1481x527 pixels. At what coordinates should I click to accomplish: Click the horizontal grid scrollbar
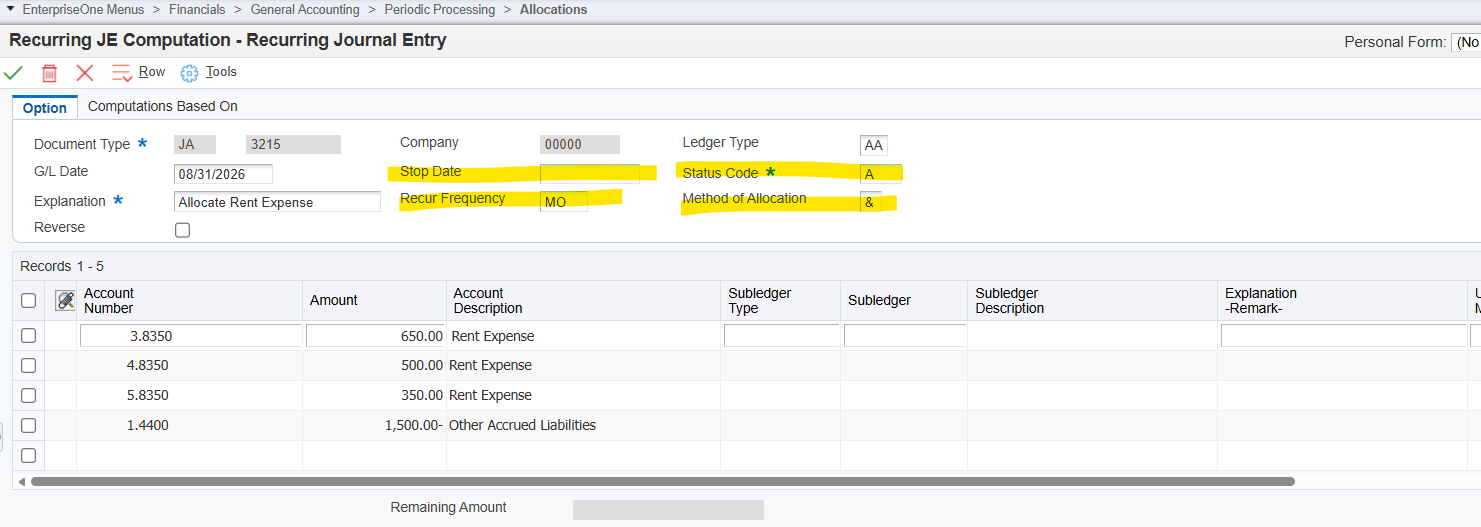click(x=663, y=481)
